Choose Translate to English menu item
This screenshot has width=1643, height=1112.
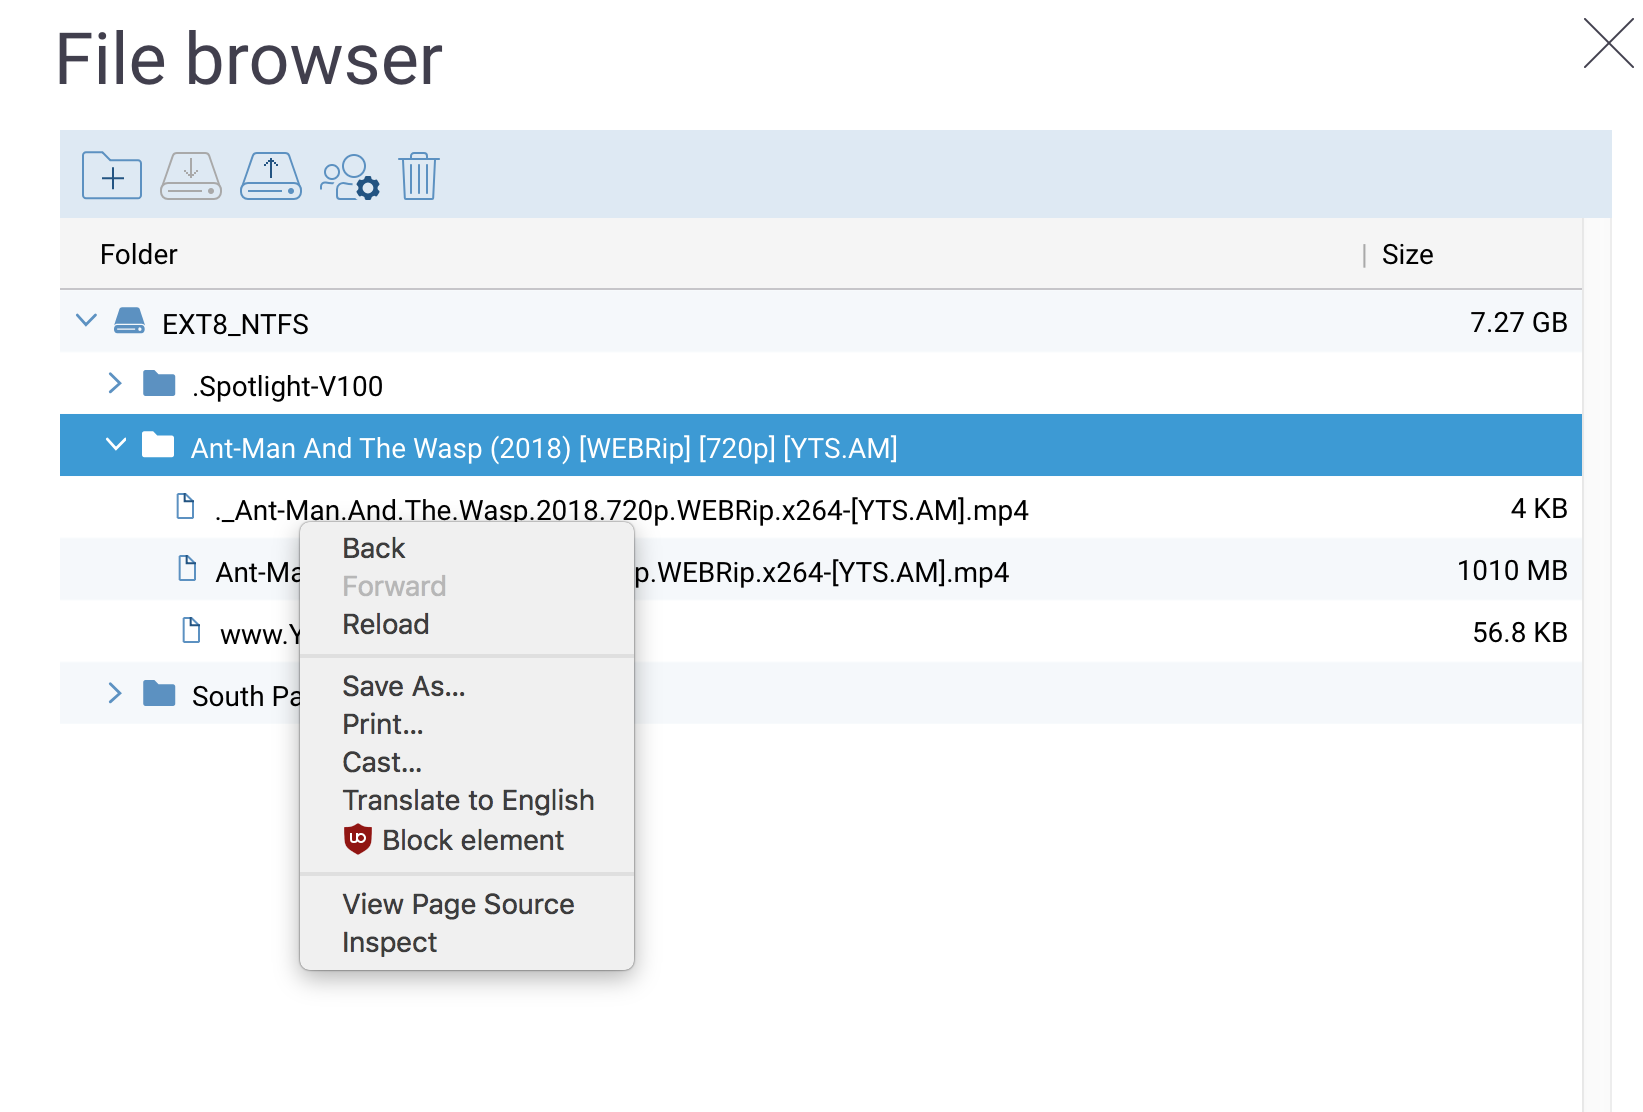[x=467, y=800]
